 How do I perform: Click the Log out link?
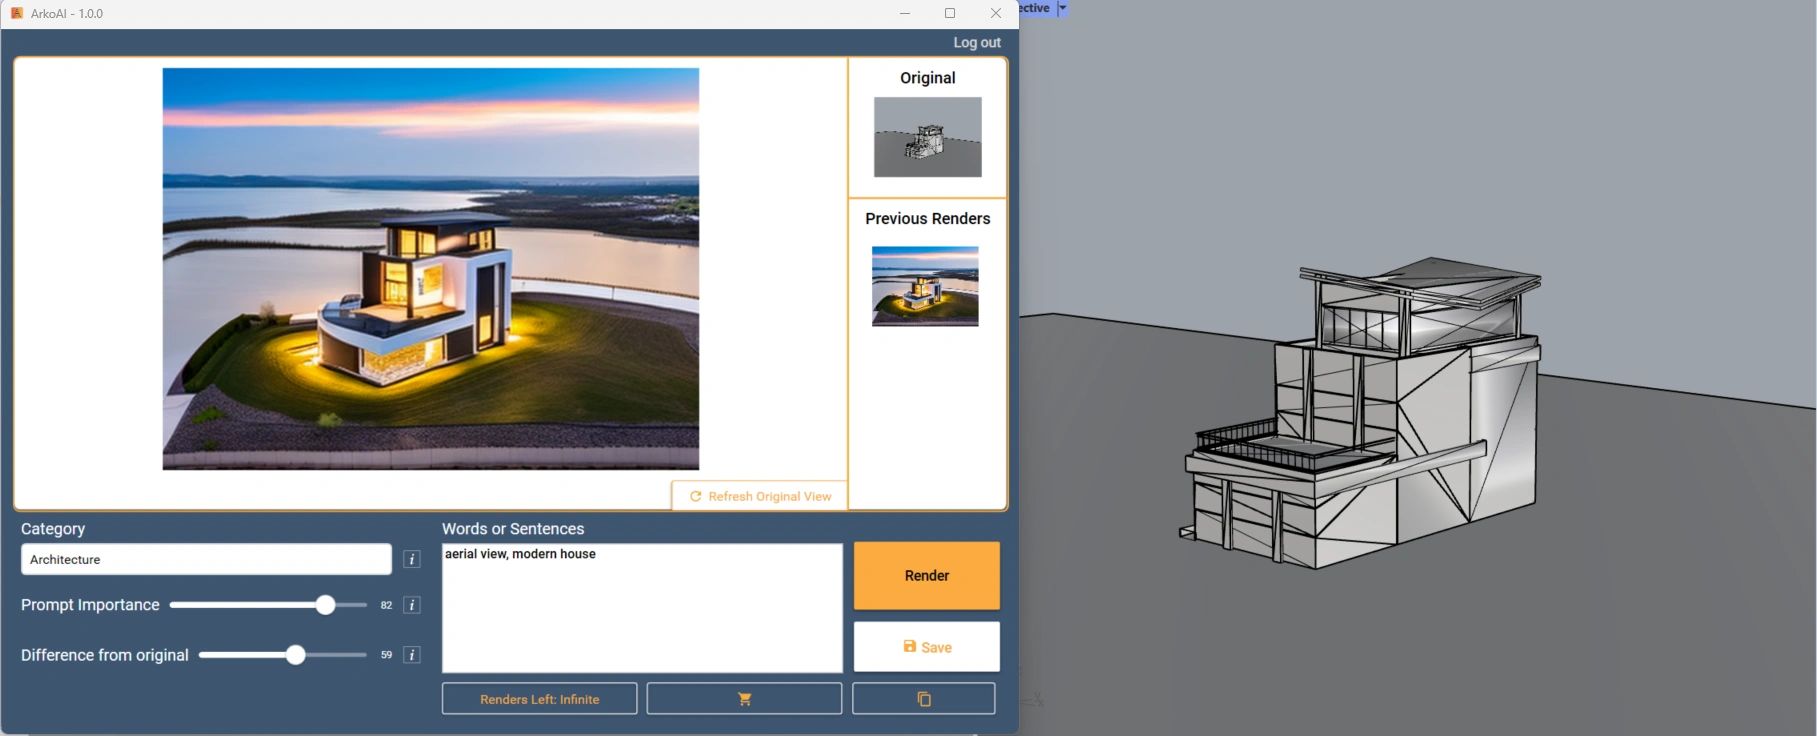click(x=976, y=43)
